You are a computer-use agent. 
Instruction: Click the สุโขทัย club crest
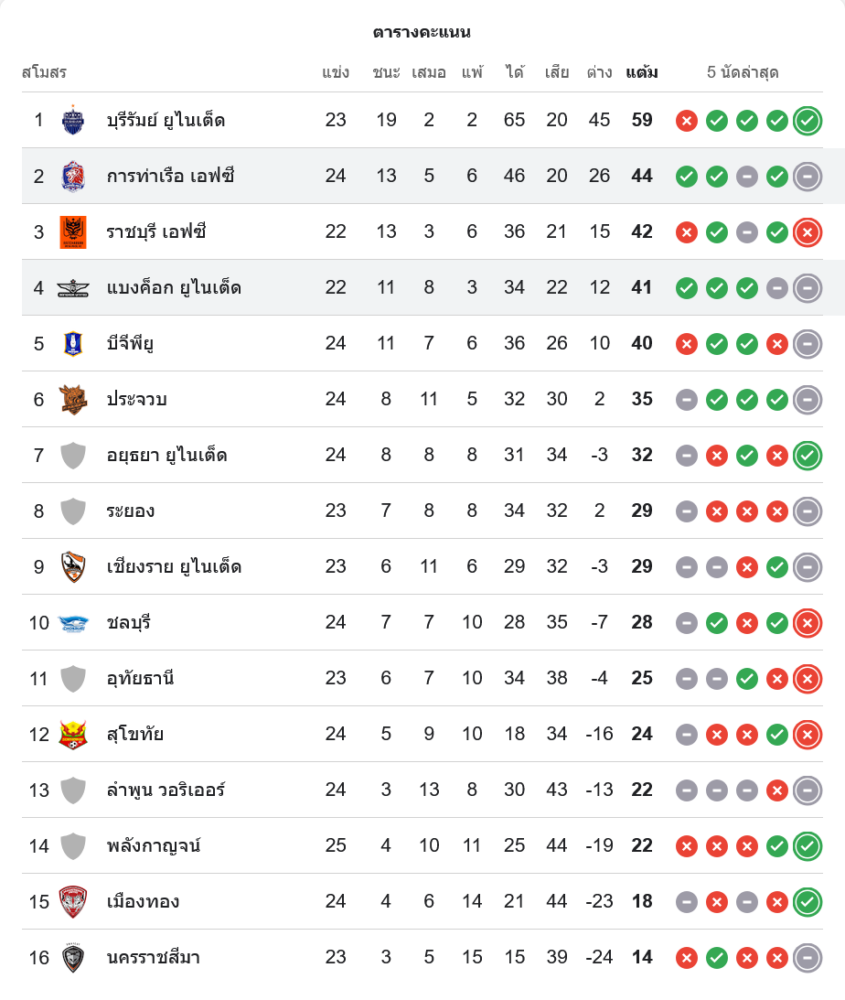(x=73, y=735)
